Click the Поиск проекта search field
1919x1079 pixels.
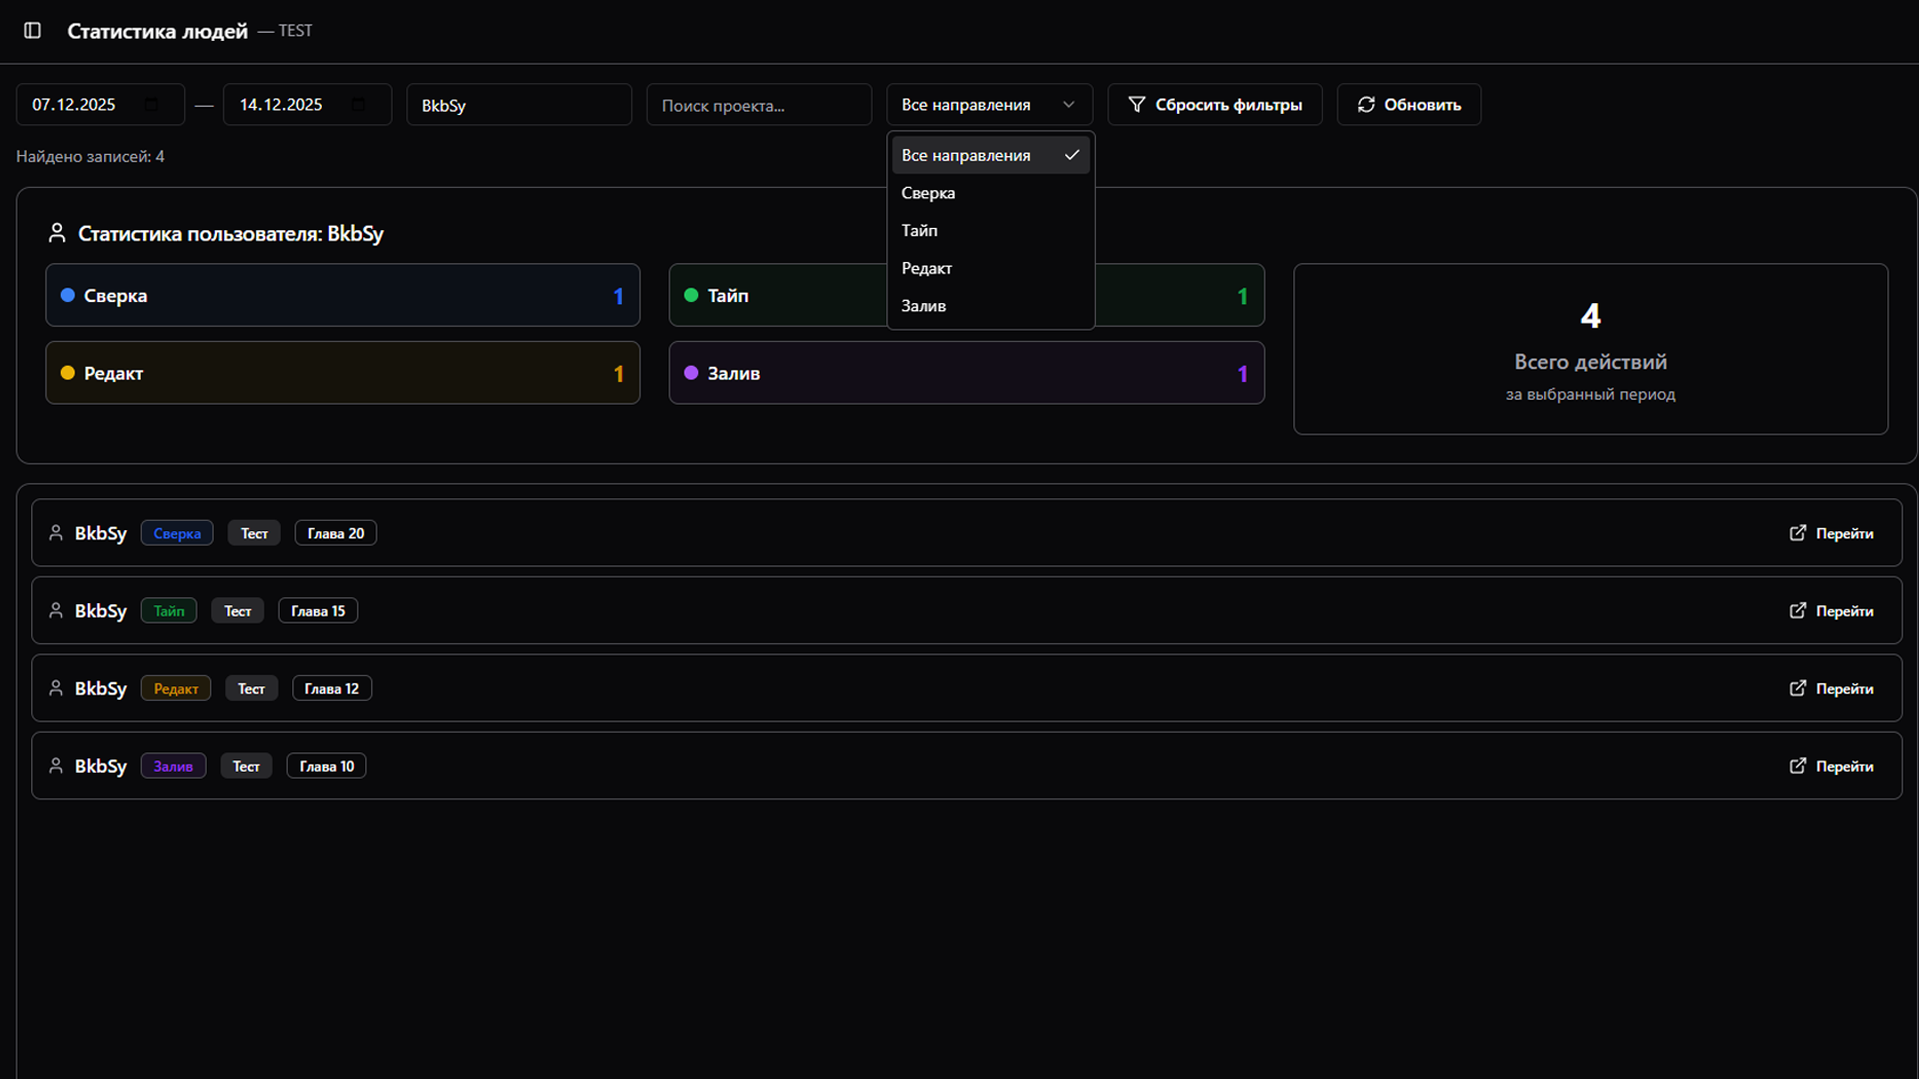click(x=758, y=105)
